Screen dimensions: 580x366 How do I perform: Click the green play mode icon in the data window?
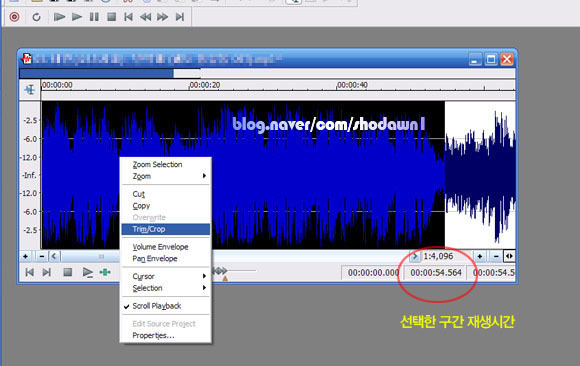coord(105,272)
